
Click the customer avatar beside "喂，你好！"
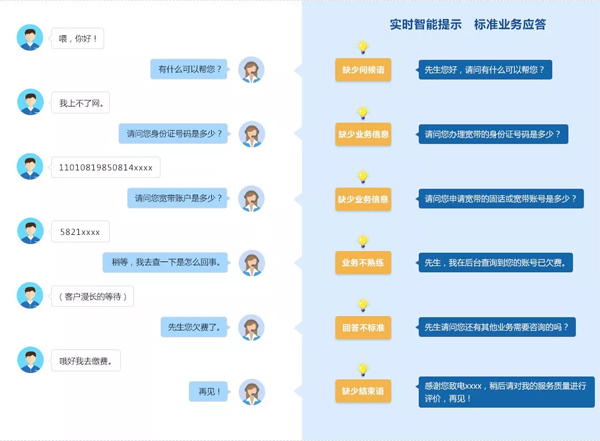click(x=30, y=38)
